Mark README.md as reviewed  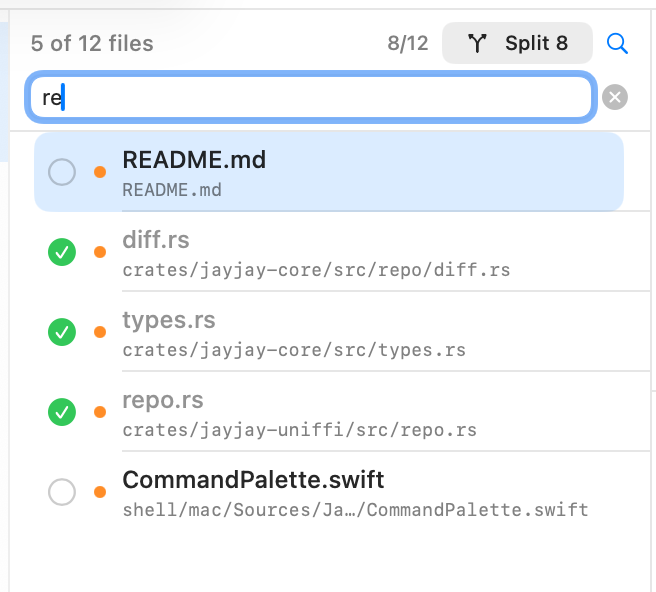pos(62,172)
